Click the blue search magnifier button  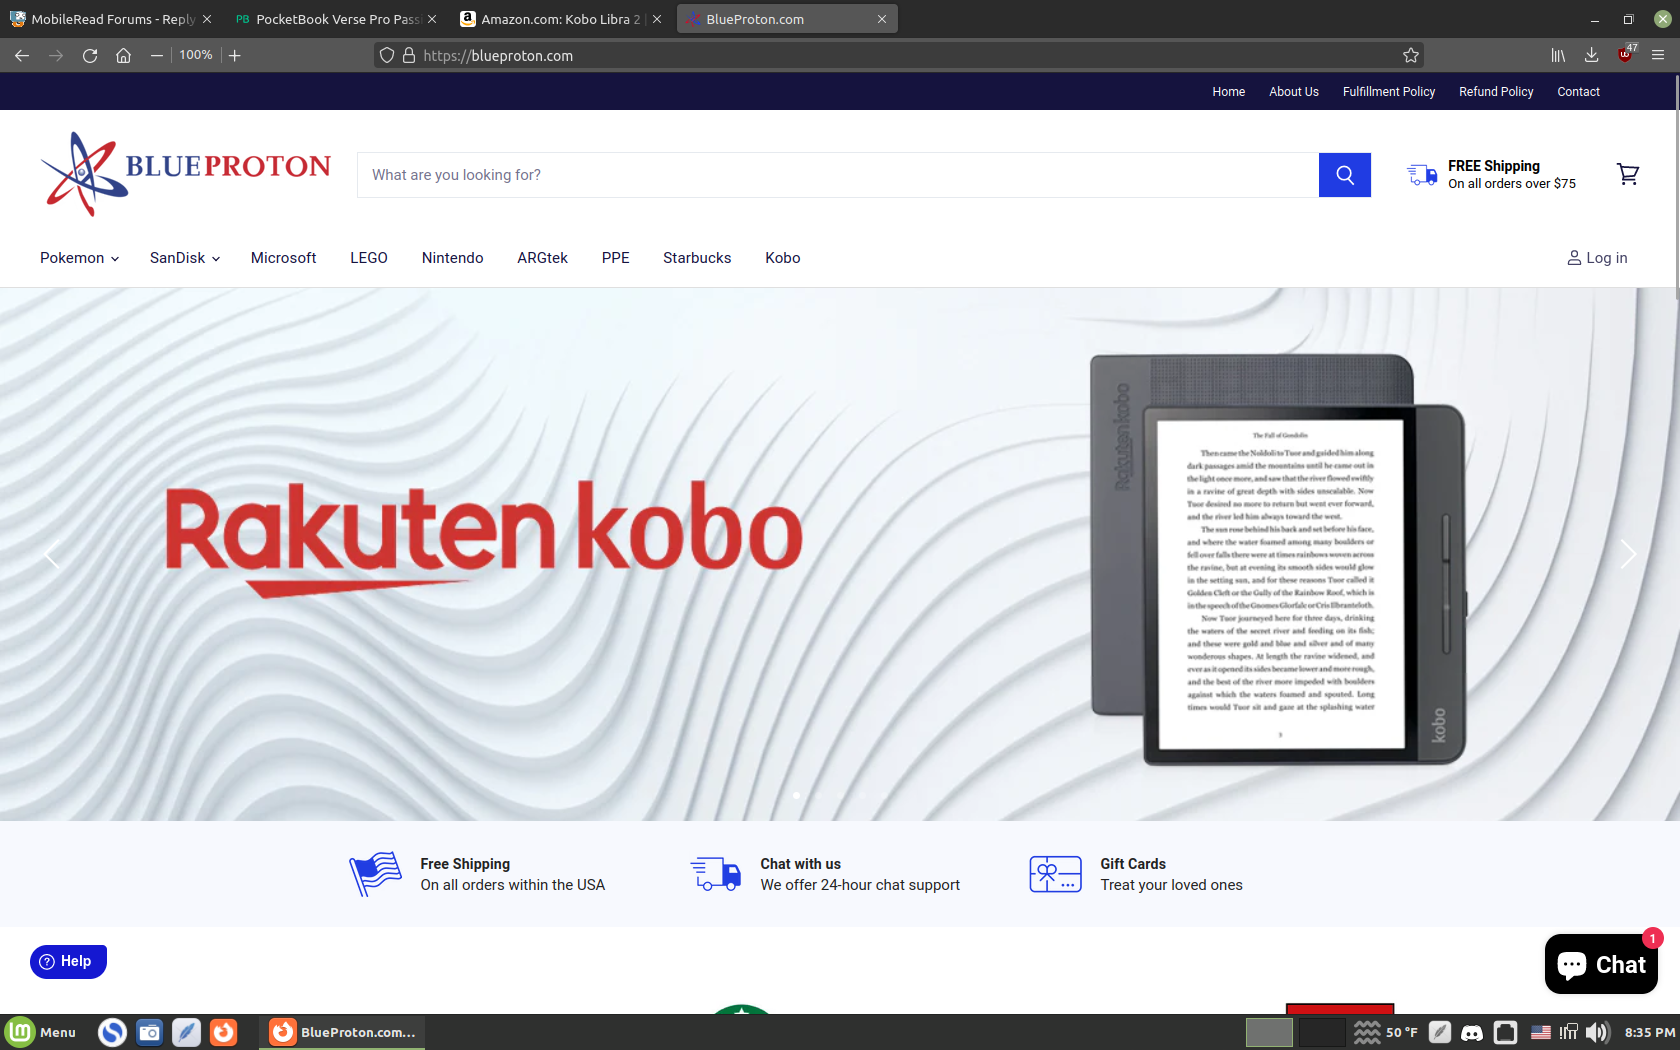click(1345, 175)
